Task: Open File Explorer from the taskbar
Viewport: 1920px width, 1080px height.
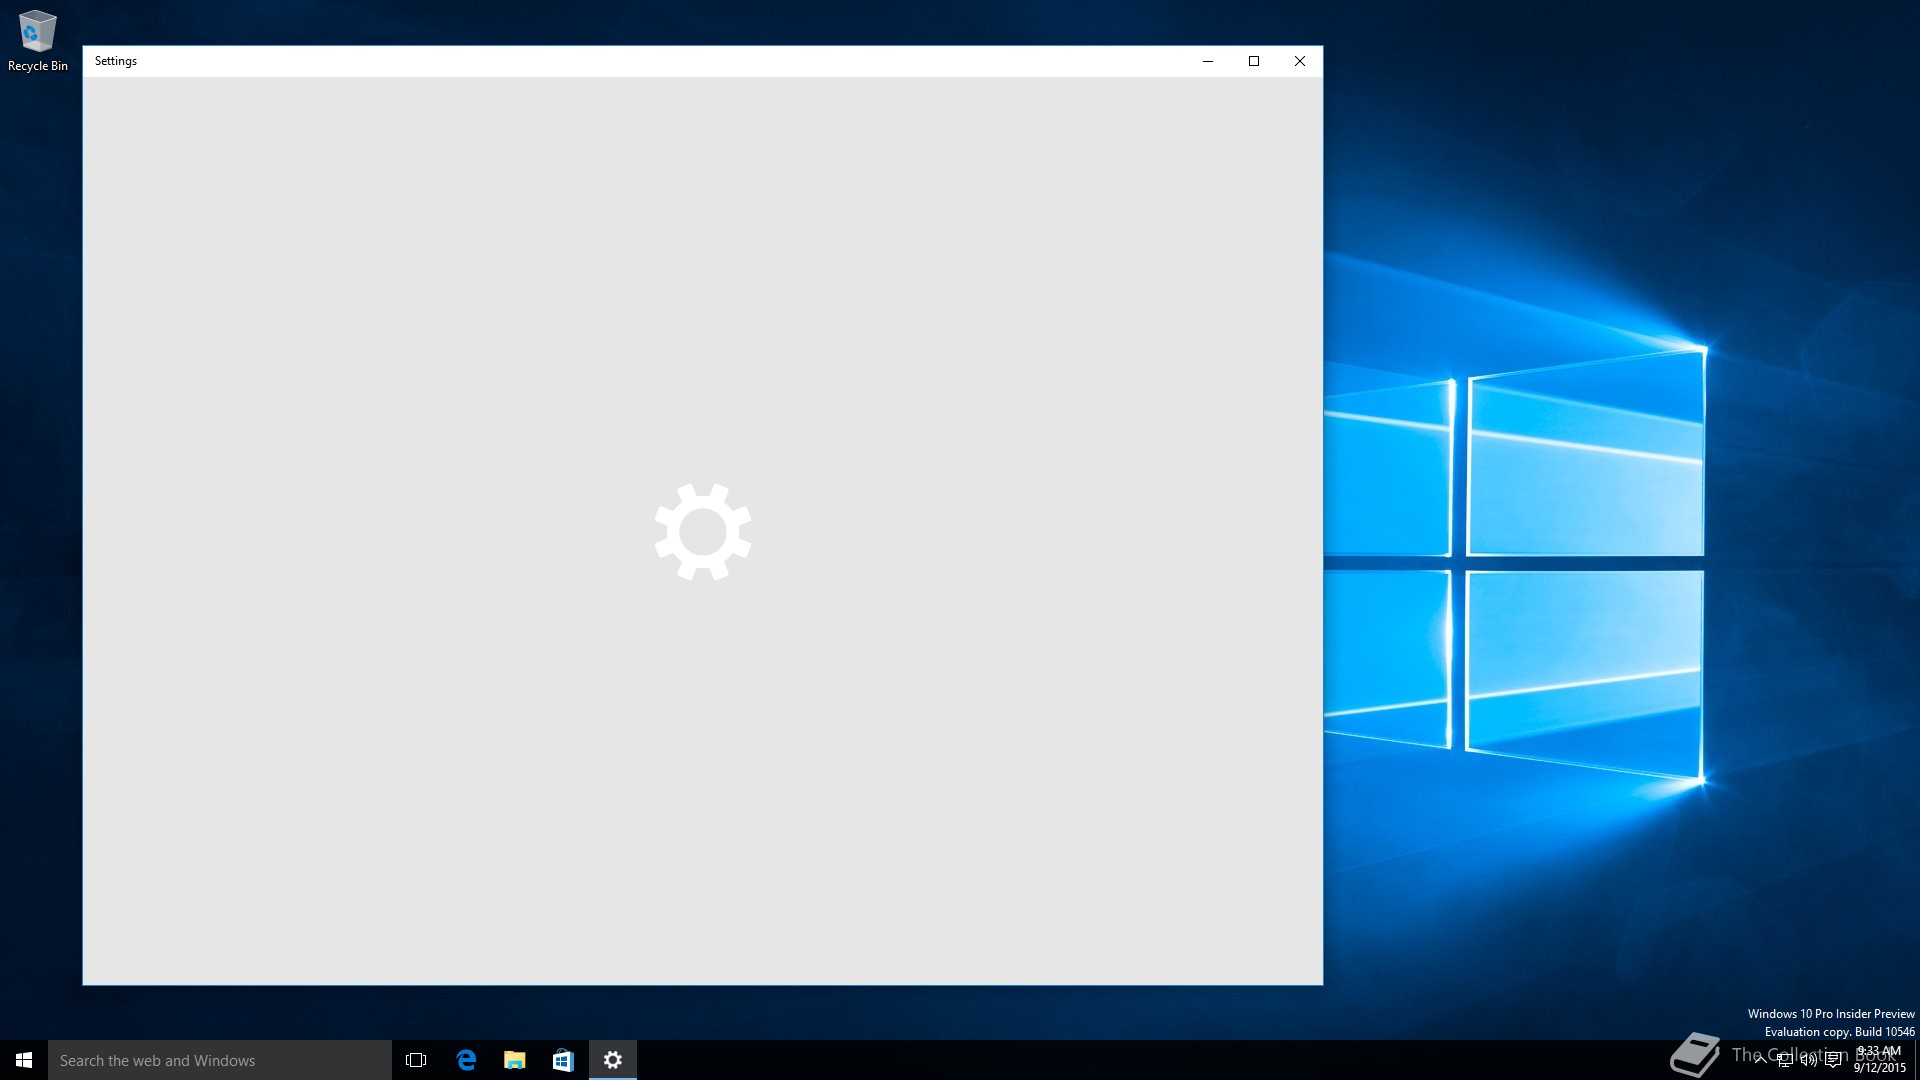Action: pos(515,1060)
